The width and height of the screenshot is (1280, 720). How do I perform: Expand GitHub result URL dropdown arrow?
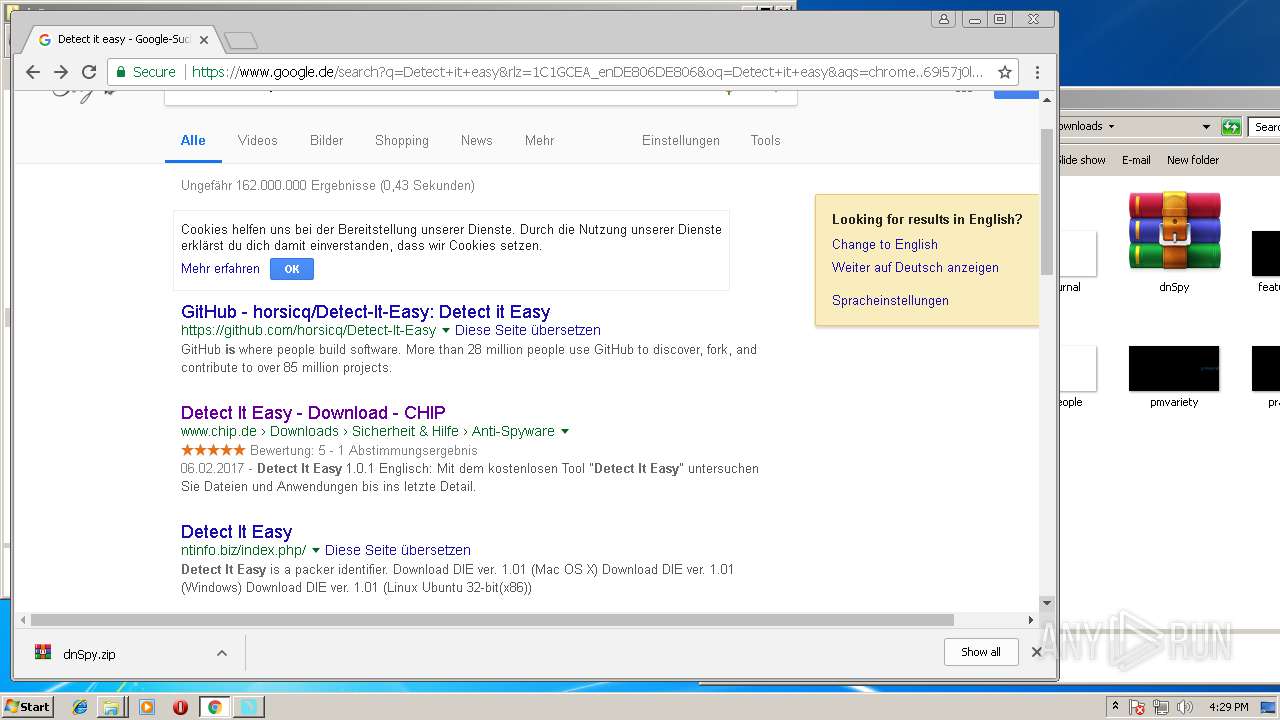pos(446,330)
